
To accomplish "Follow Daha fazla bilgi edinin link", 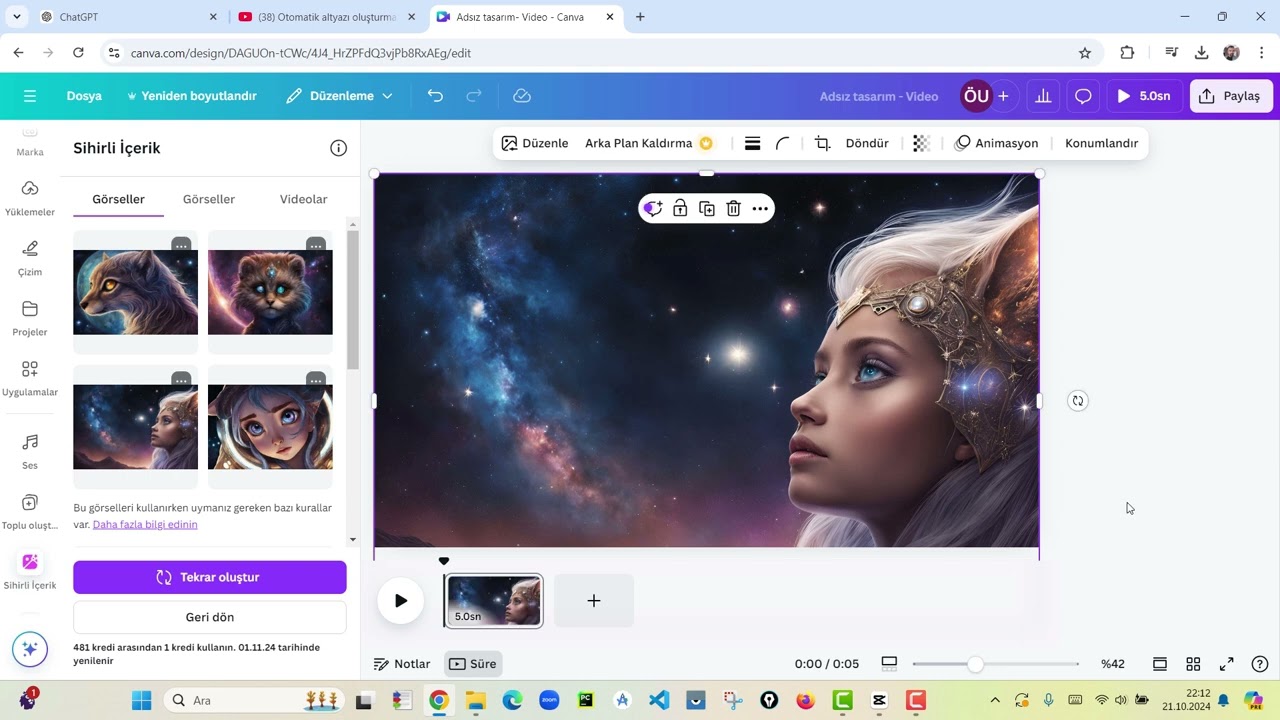I will 145,524.
